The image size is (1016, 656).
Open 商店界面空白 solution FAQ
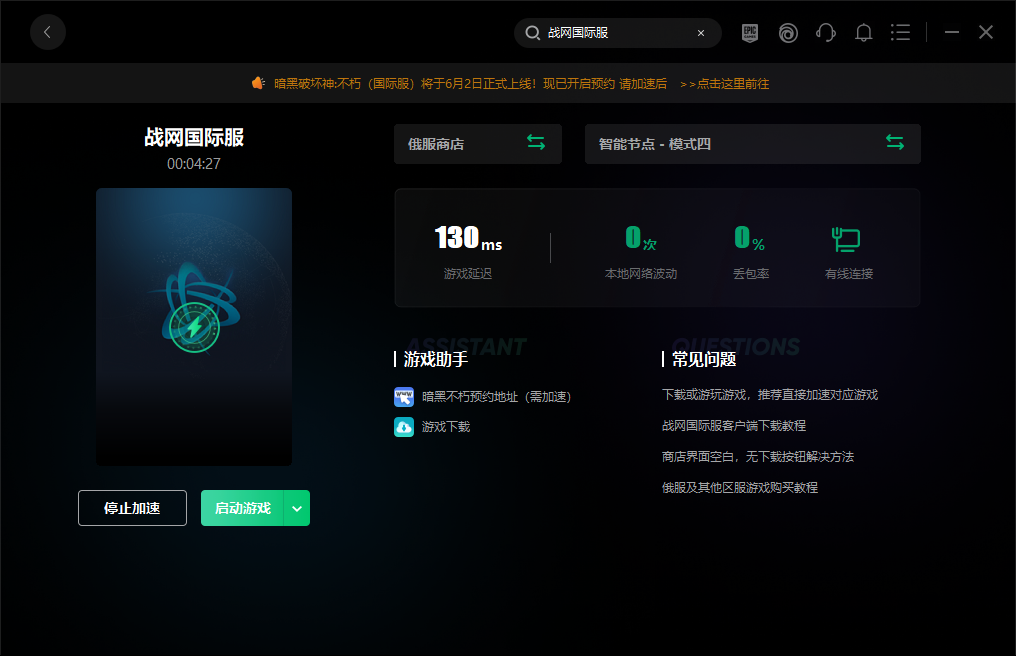pyautogui.click(x=757, y=457)
